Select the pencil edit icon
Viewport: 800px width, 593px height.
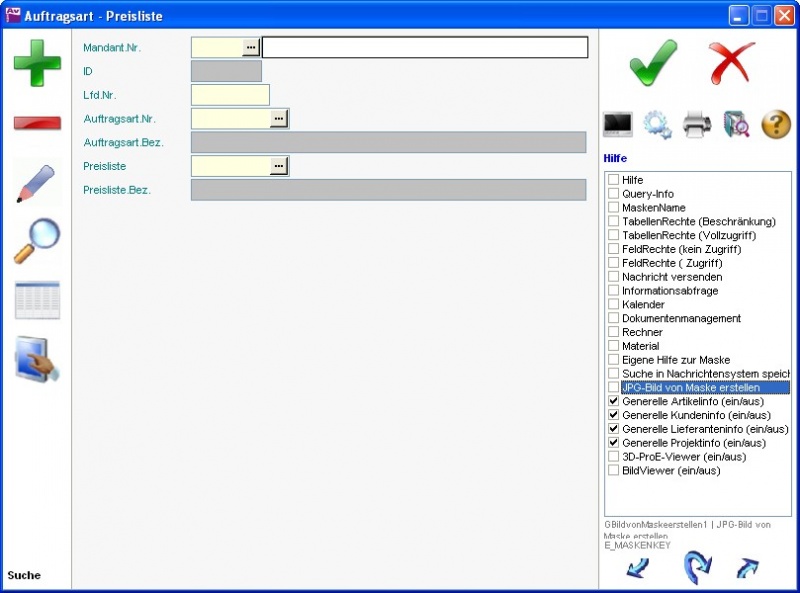(36, 184)
